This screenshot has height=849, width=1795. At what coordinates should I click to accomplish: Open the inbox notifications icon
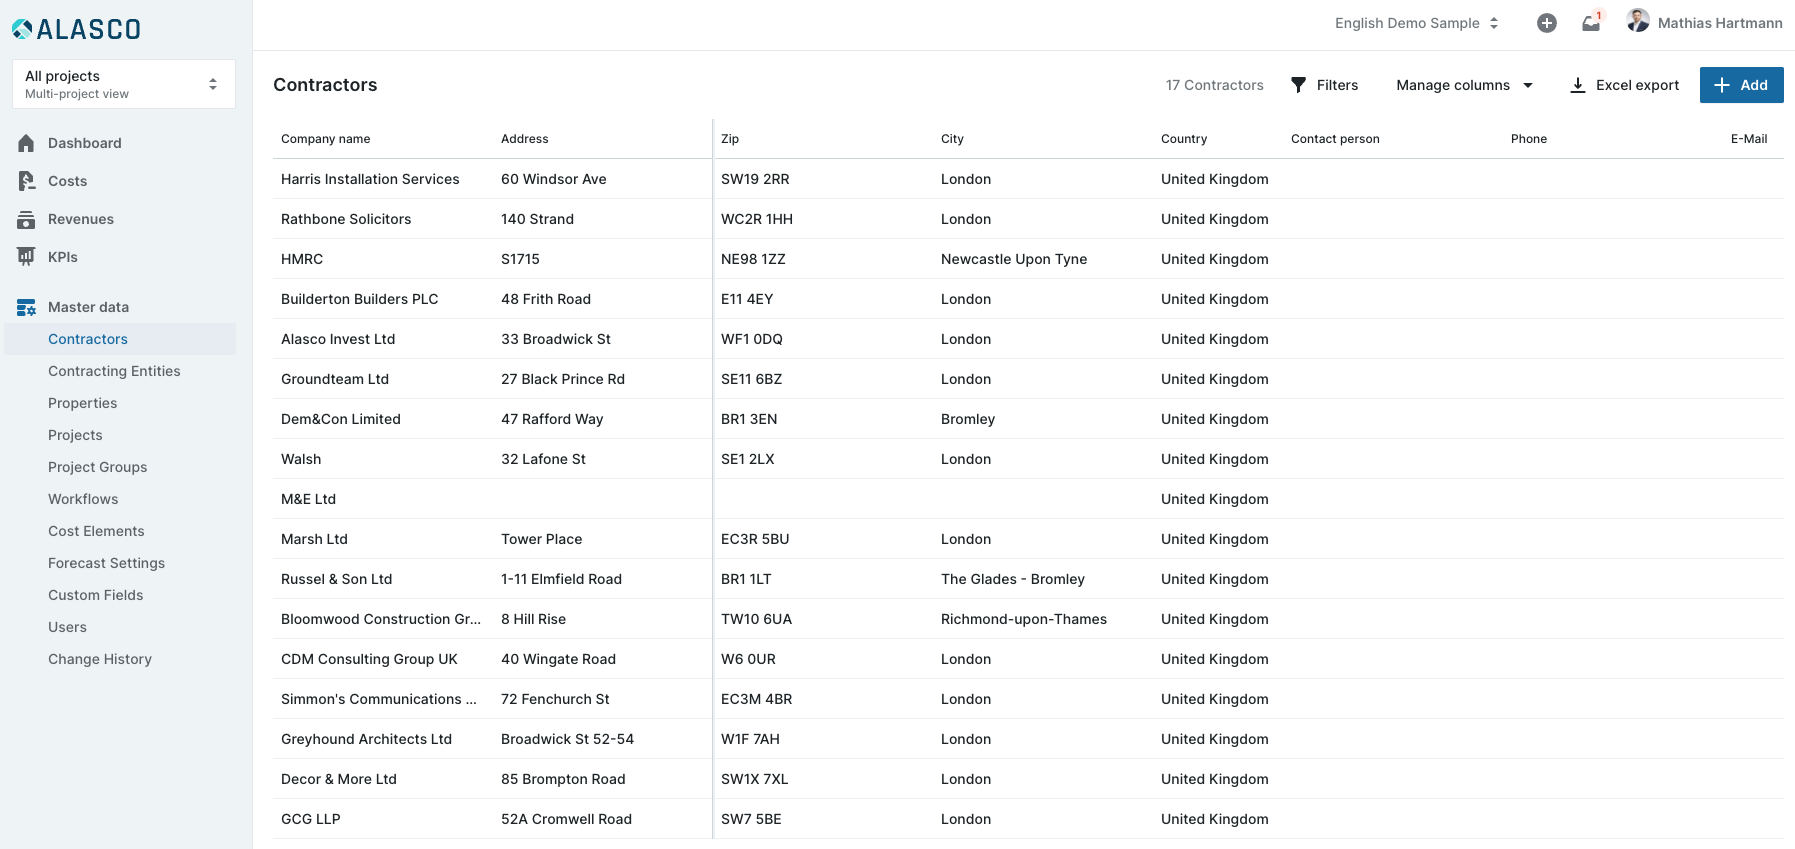(1591, 23)
